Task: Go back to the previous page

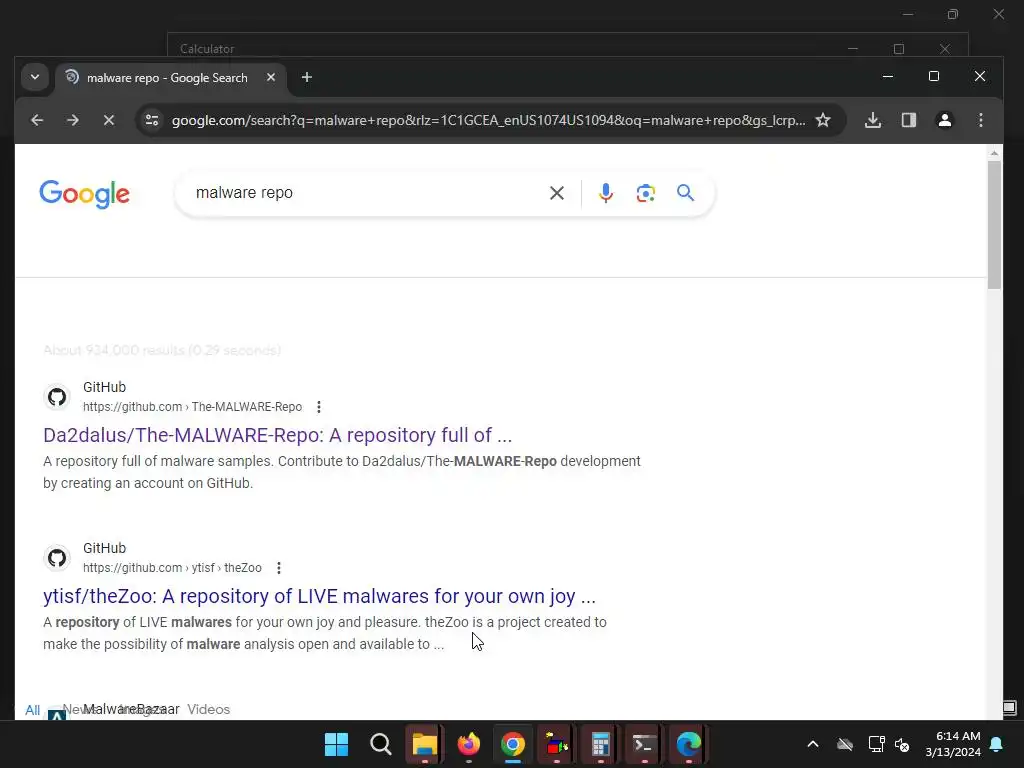Action: (37, 120)
